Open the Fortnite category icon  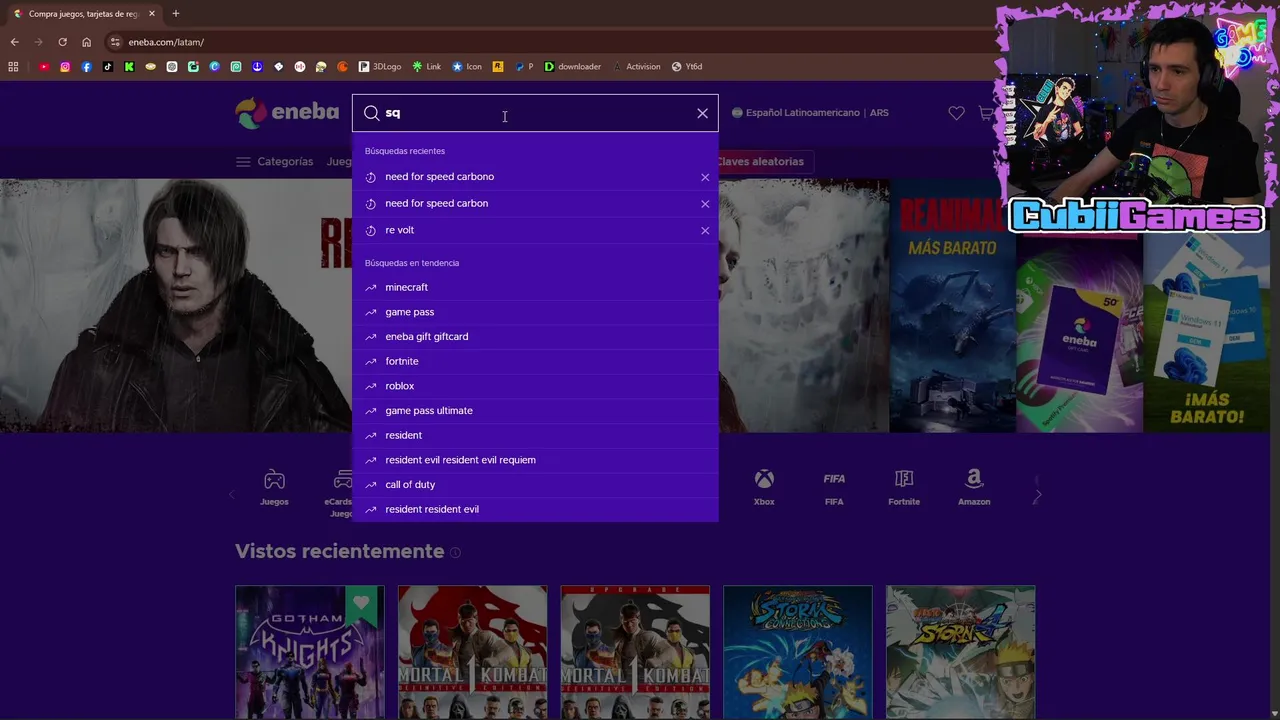click(x=904, y=488)
